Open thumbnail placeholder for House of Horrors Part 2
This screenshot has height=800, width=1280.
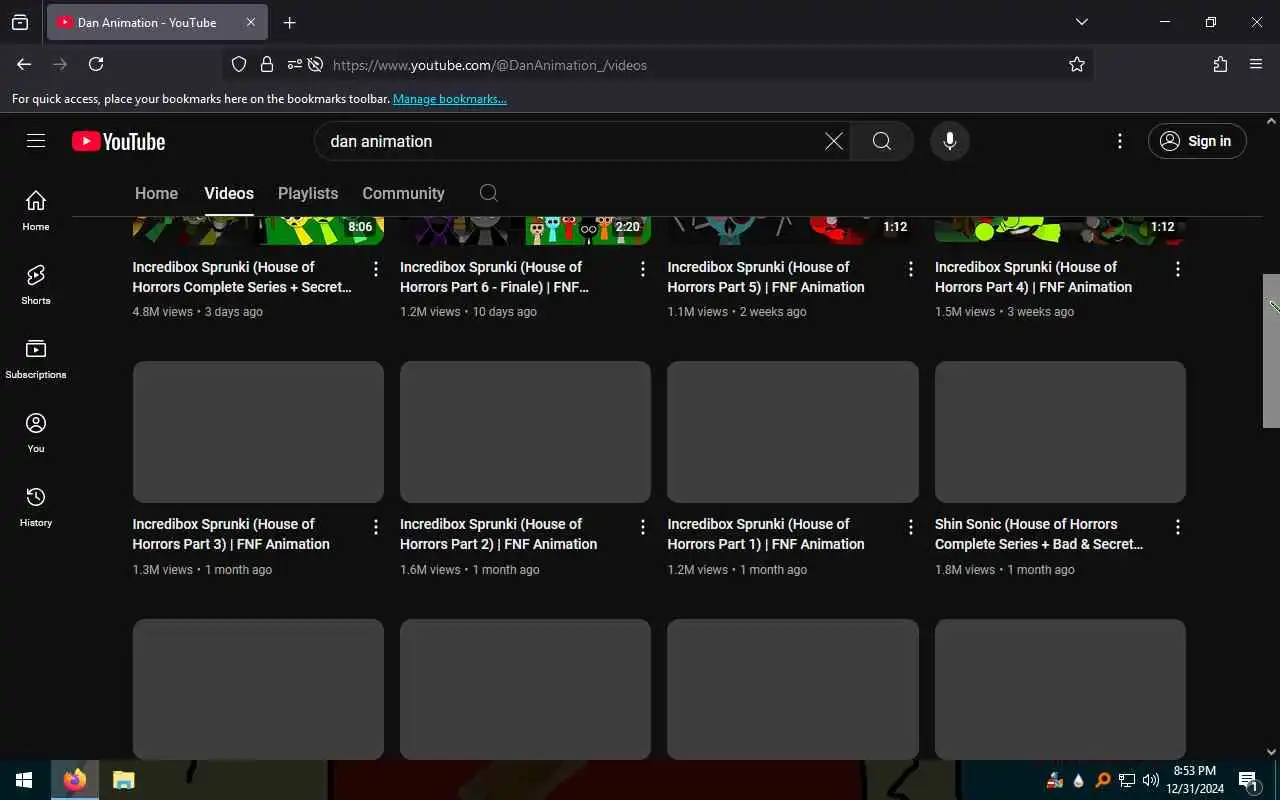point(525,432)
